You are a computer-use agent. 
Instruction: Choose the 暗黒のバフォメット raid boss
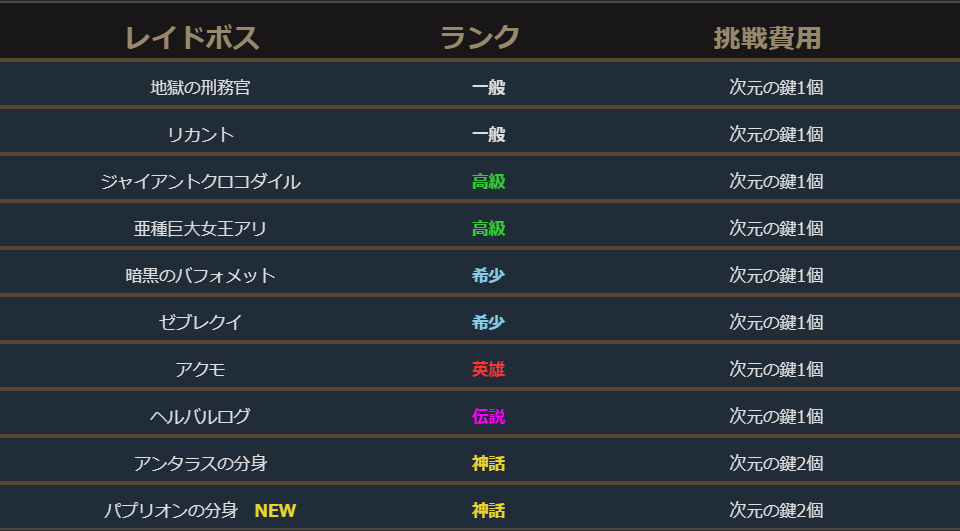(x=200, y=275)
